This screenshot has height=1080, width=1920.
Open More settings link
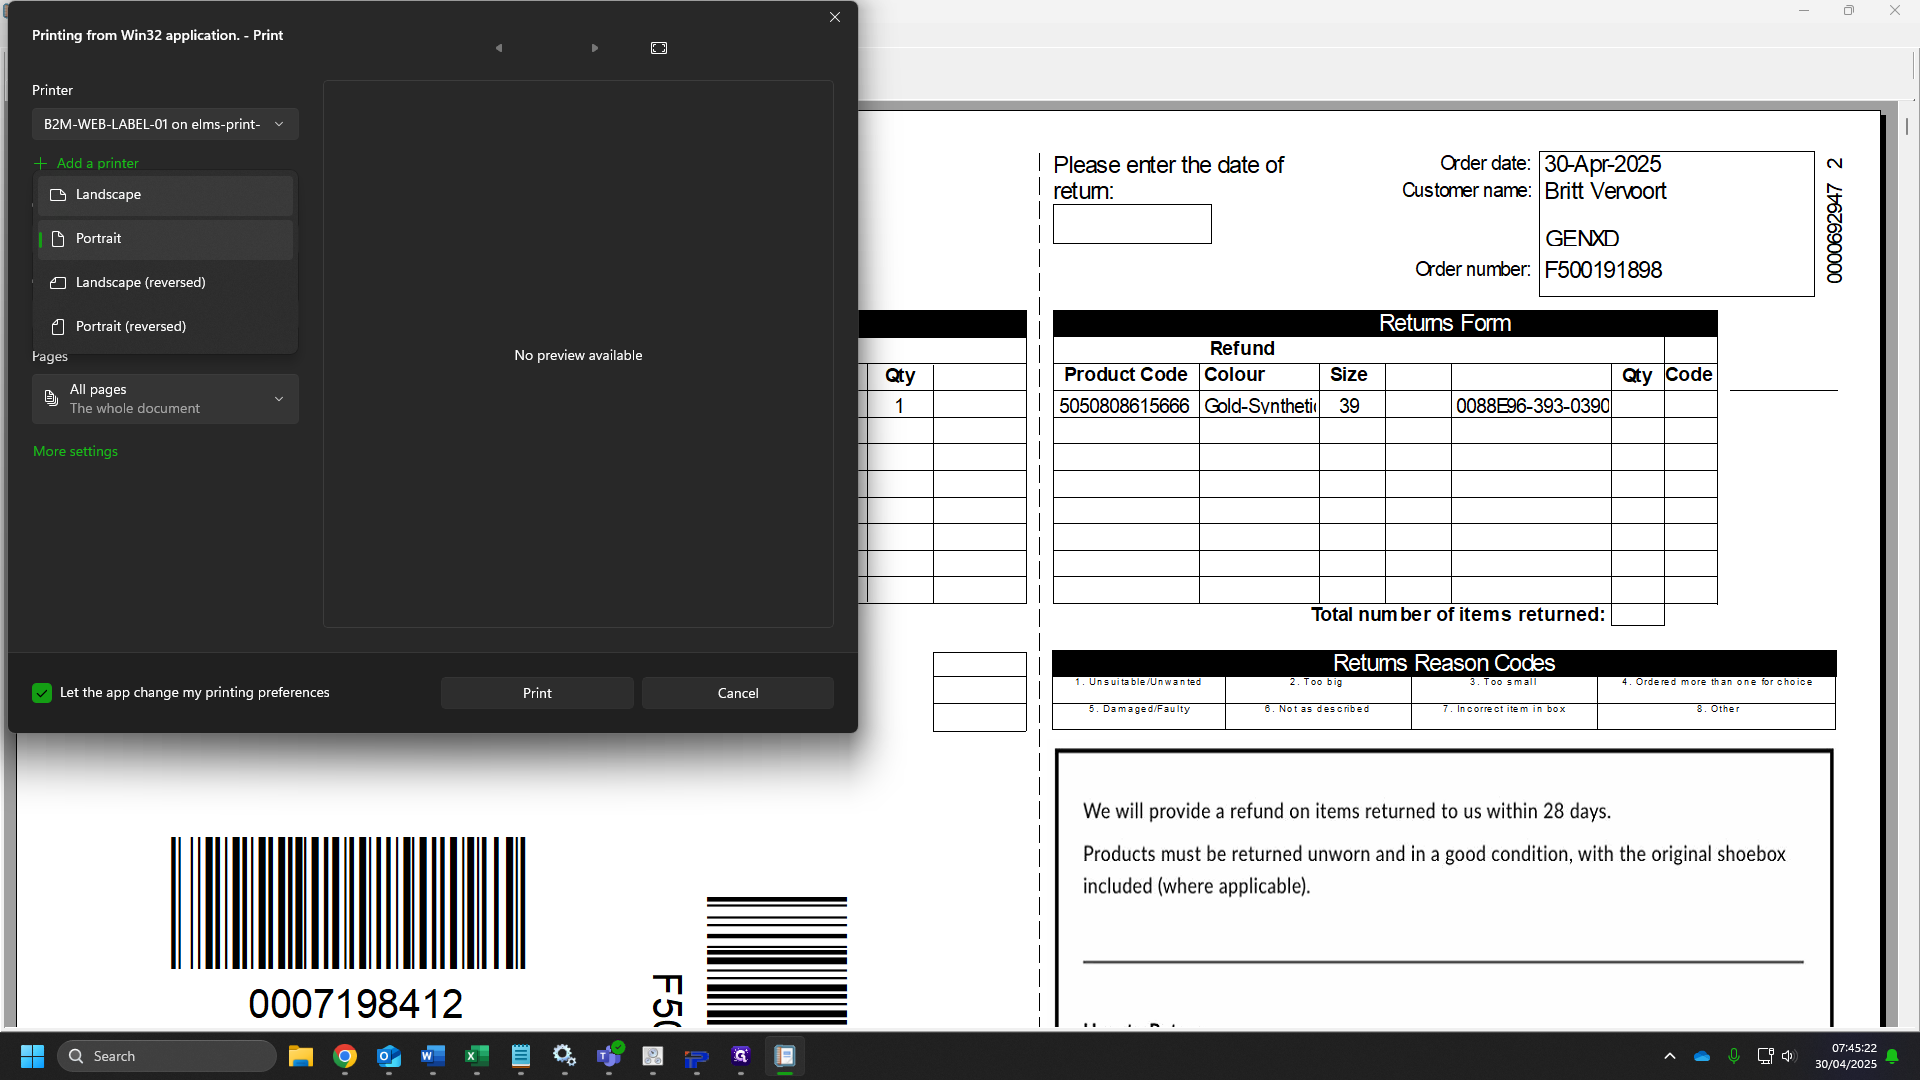(x=75, y=451)
